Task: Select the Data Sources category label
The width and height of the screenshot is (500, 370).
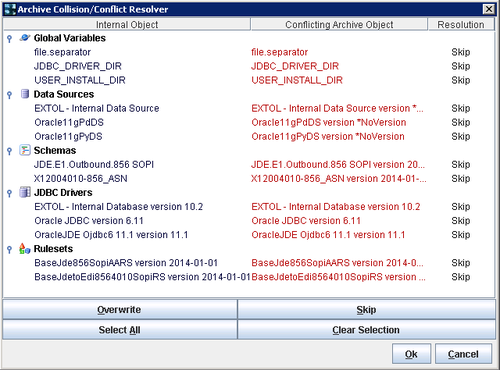Action: [x=64, y=94]
